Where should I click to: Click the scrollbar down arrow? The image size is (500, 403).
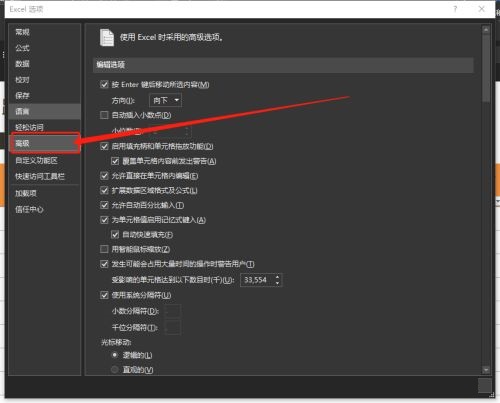tap(486, 370)
